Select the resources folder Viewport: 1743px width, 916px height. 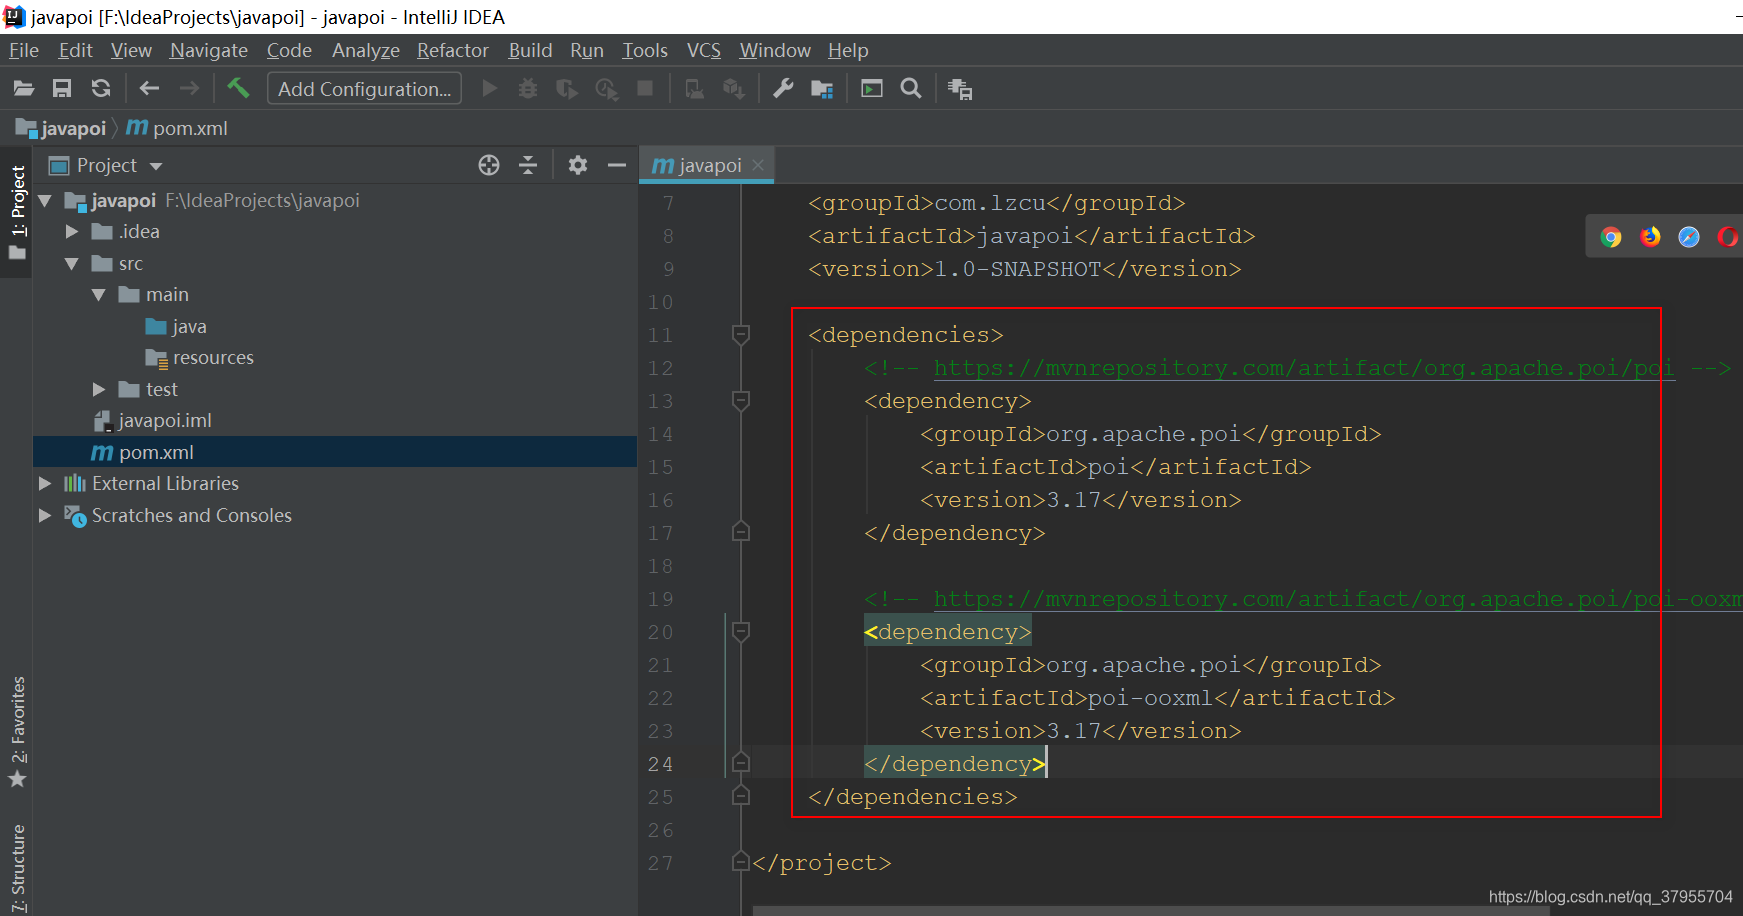point(213,358)
